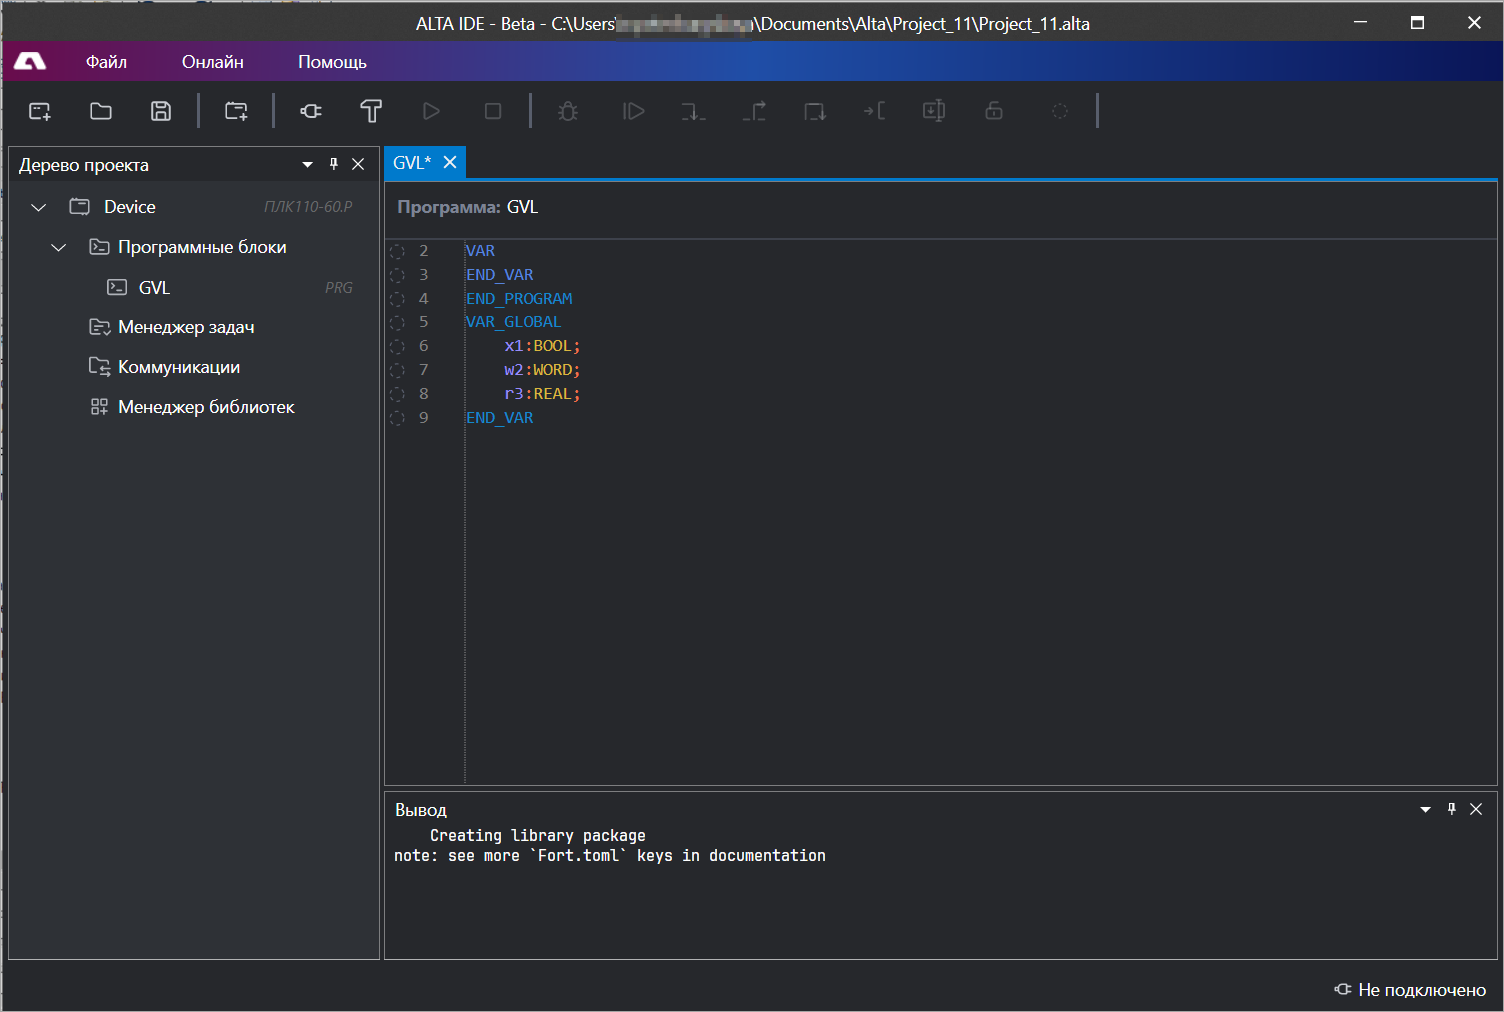Viewport: 1504px width, 1012px height.
Task: Click the dotted circle toolbar icon
Action: pyautogui.click(x=1060, y=111)
